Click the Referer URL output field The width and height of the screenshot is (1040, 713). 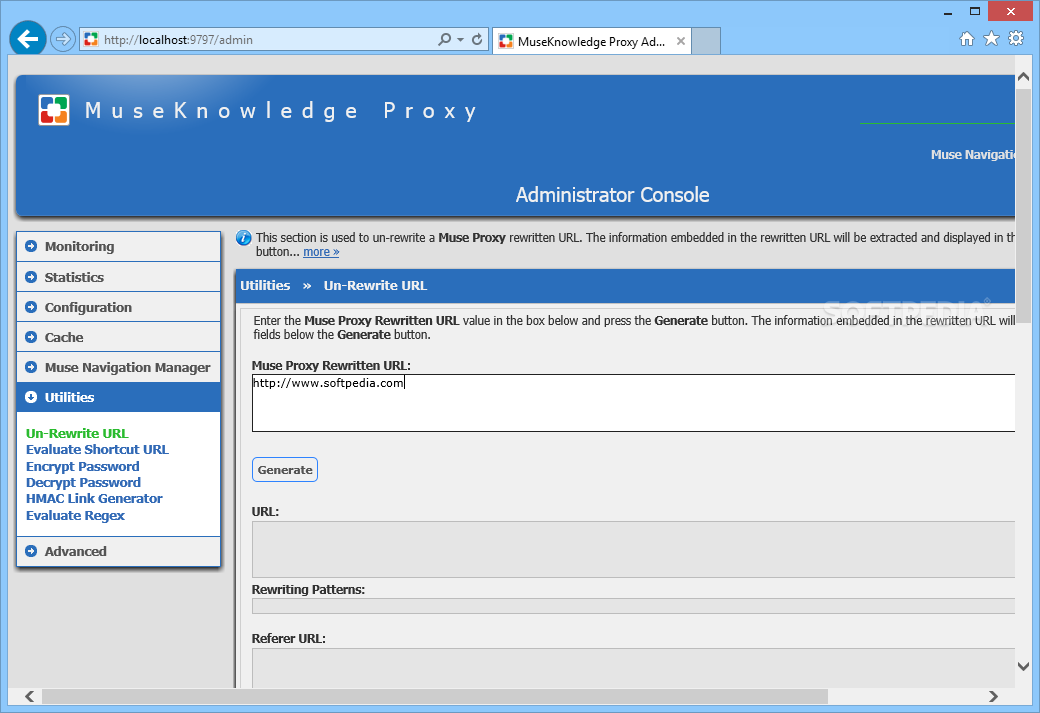pyautogui.click(x=633, y=668)
